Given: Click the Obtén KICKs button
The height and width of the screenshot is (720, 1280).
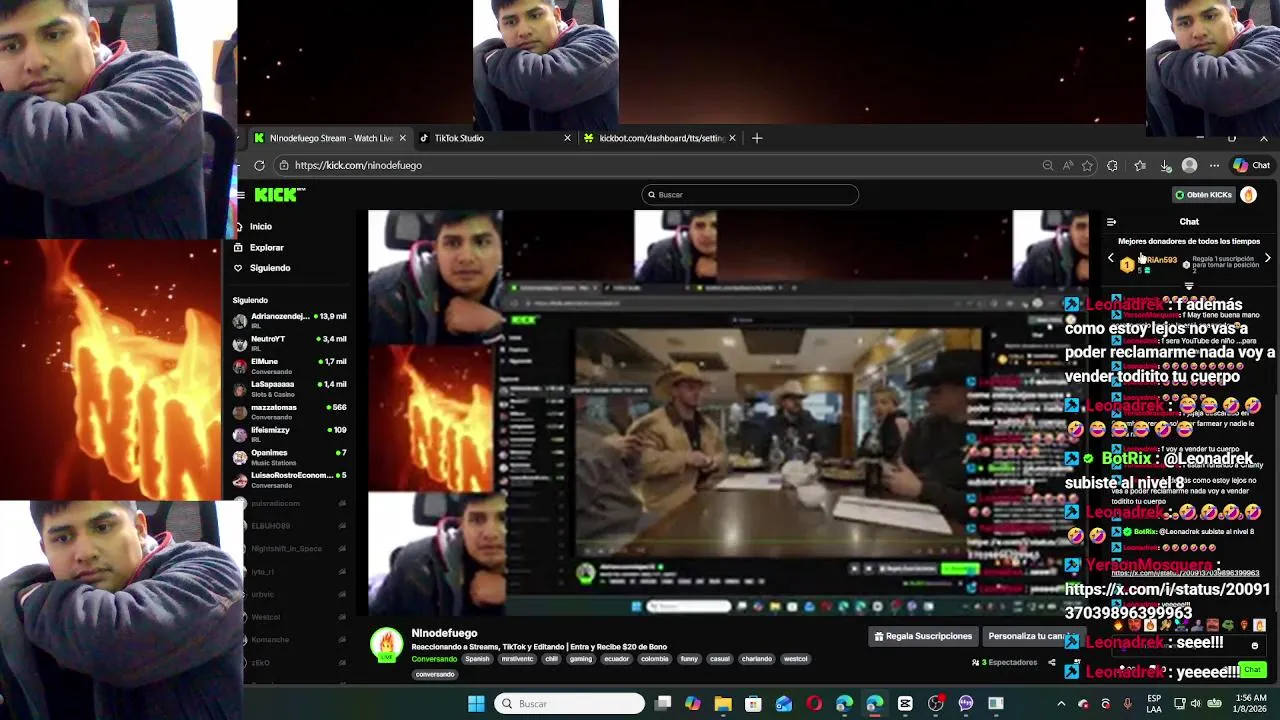Looking at the screenshot, I should [x=1203, y=195].
